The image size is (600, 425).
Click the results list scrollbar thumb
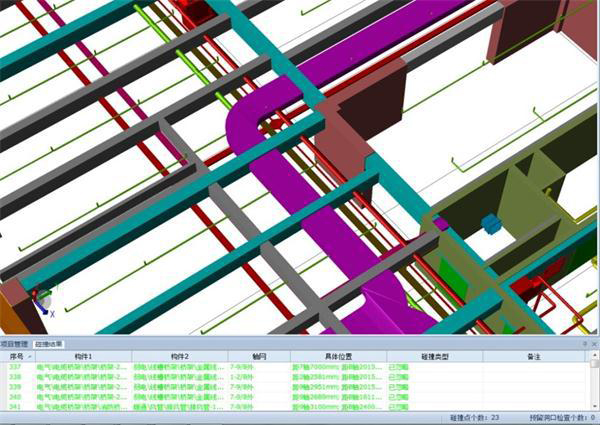click(x=594, y=363)
